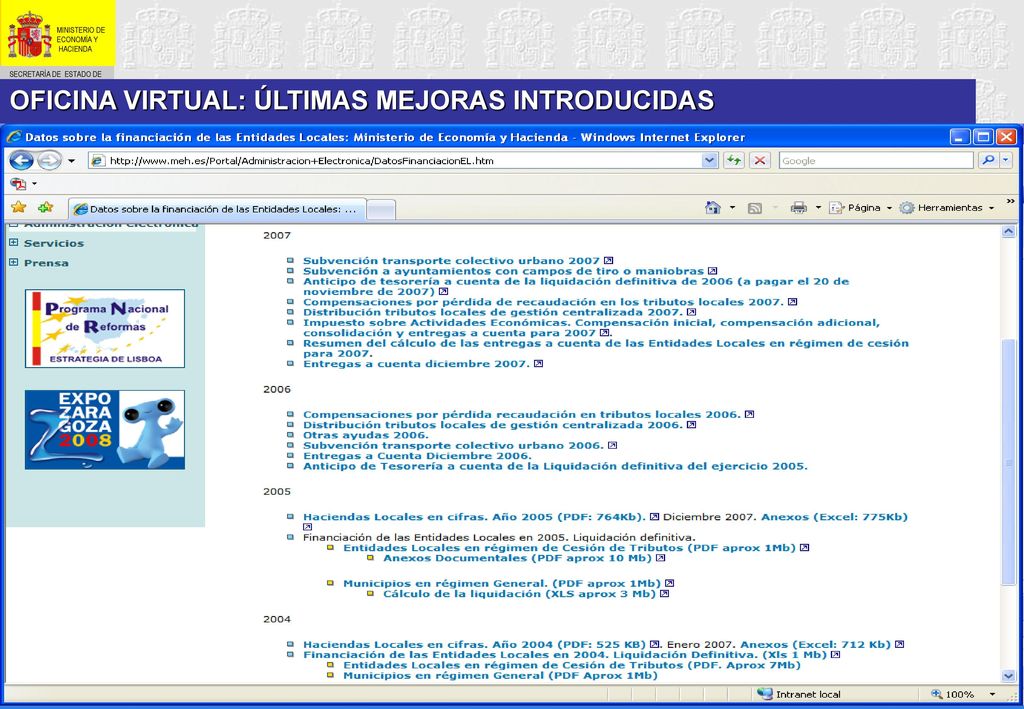Click the vertical scrollbar thumb
The width and height of the screenshot is (1024, 709).
tap(1008, 462)
